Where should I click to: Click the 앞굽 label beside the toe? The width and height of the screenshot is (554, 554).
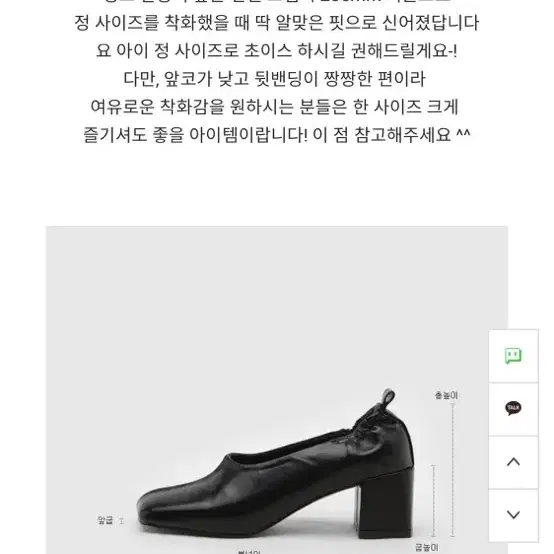point(105,520)
